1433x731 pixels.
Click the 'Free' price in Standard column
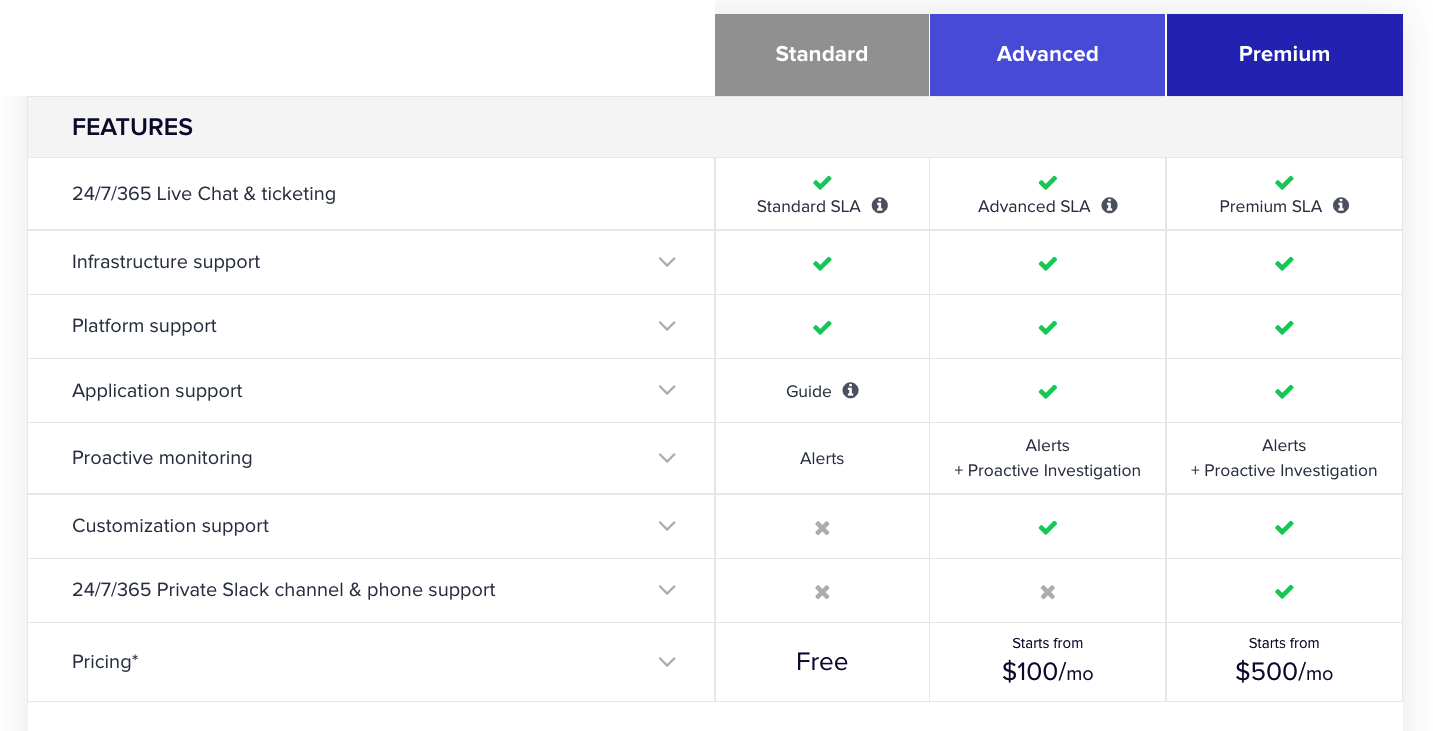822,662
